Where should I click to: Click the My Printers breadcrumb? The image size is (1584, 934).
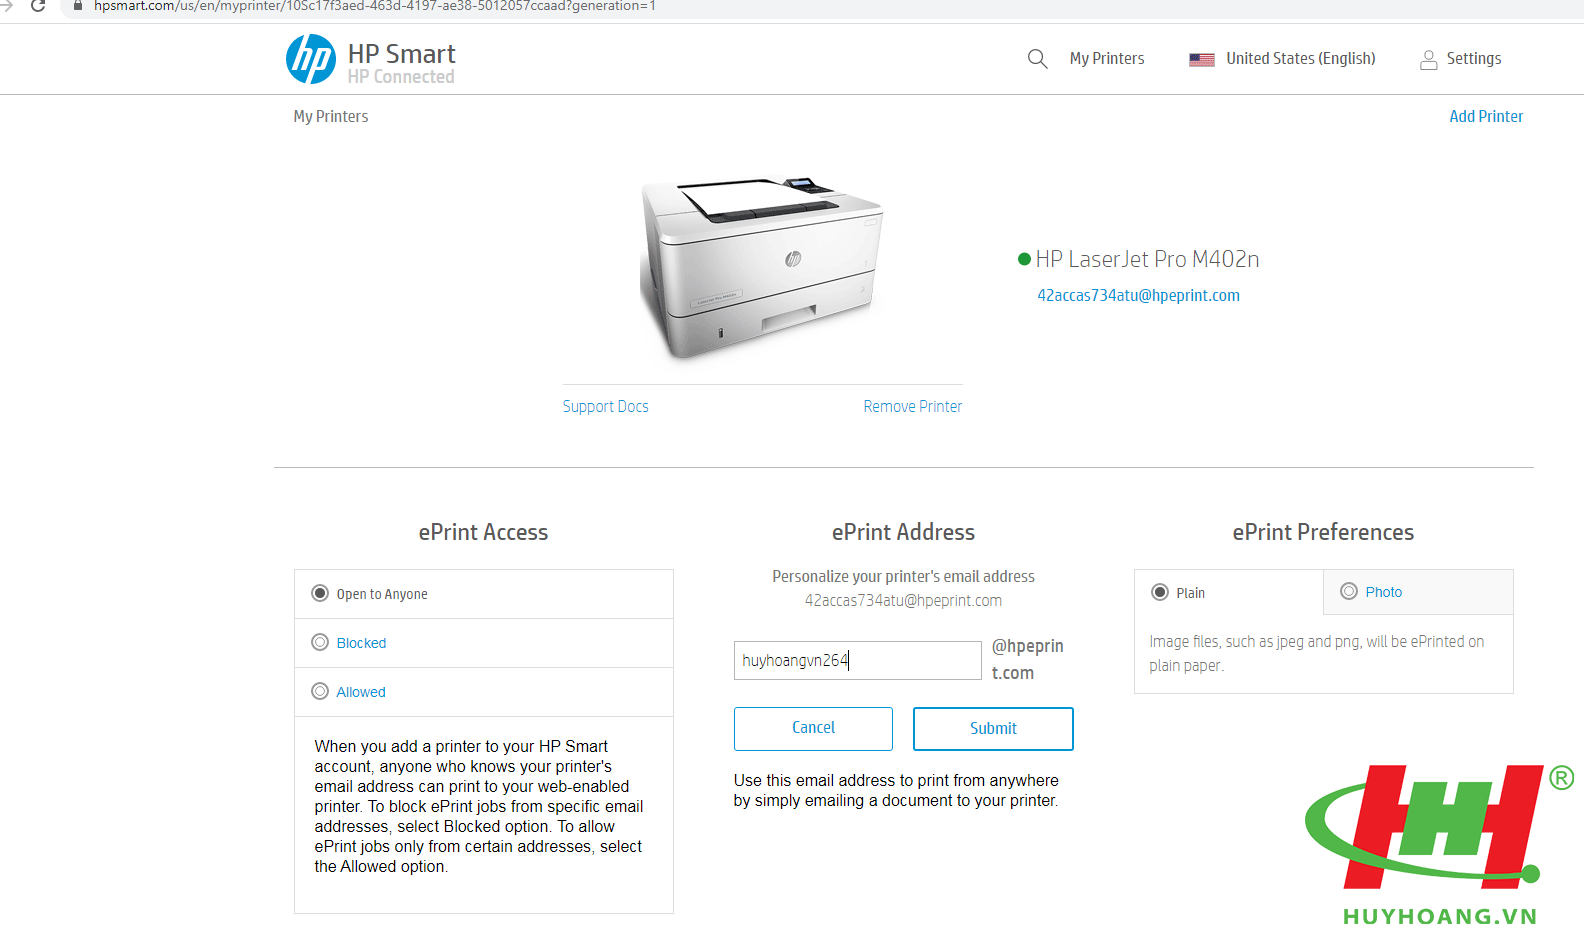click(331, 116)
